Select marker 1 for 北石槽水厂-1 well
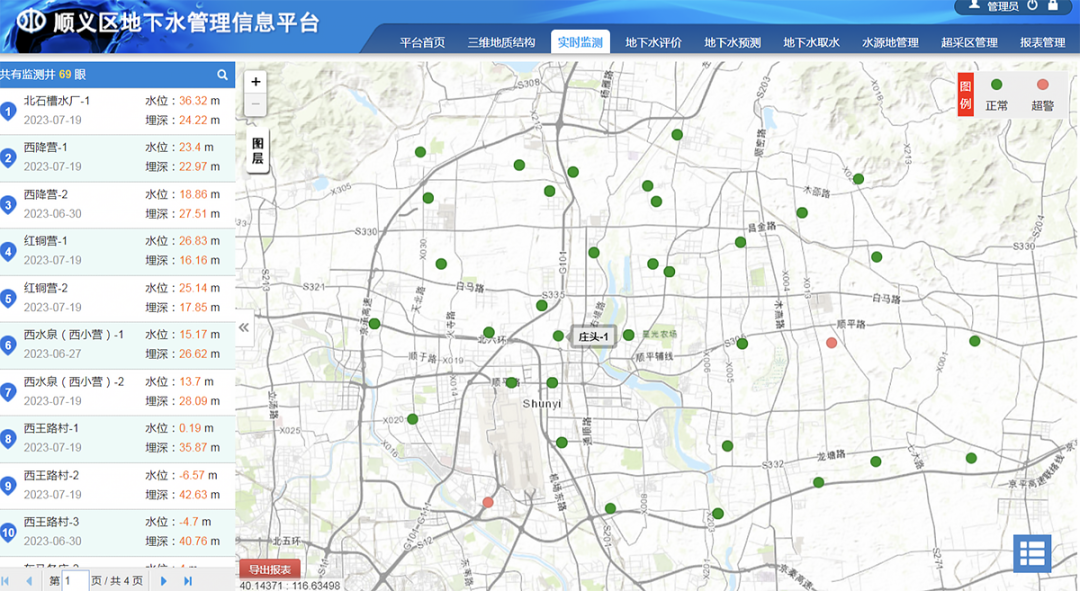The height and width of the screenshot is (591, 1080). (x=8, y=111)
